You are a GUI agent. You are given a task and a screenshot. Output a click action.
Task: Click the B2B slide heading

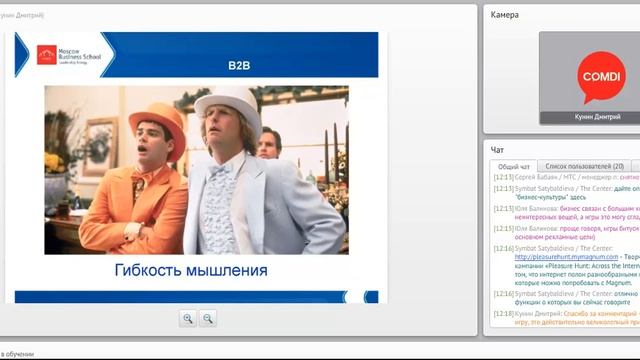click(x=239, y=65)
